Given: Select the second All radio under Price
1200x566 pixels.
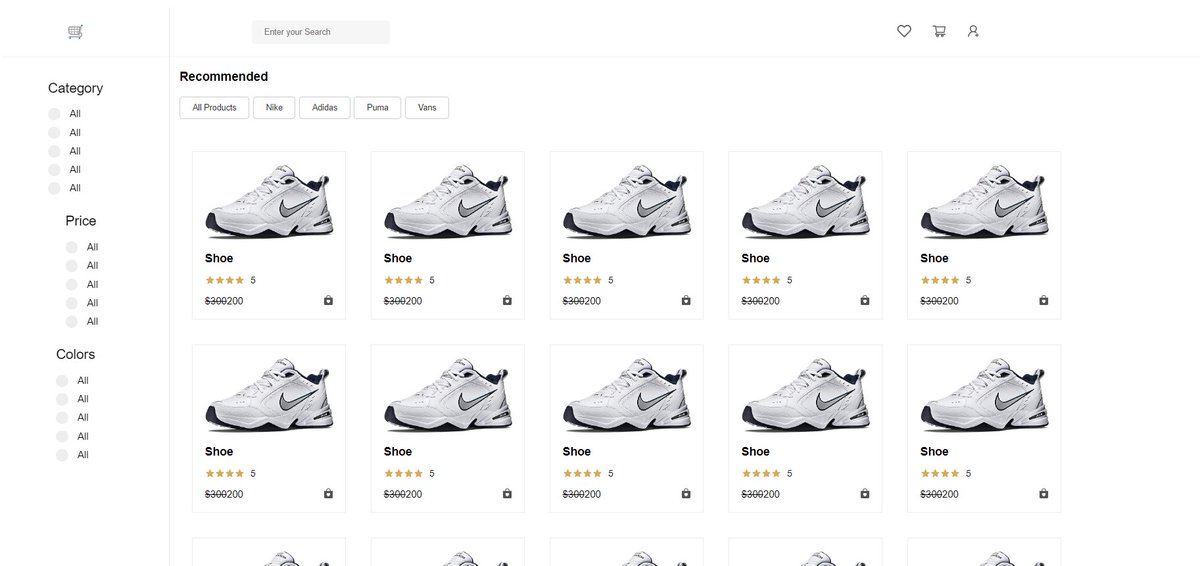Looking at the screenshot, I should (x=72, y=266).
